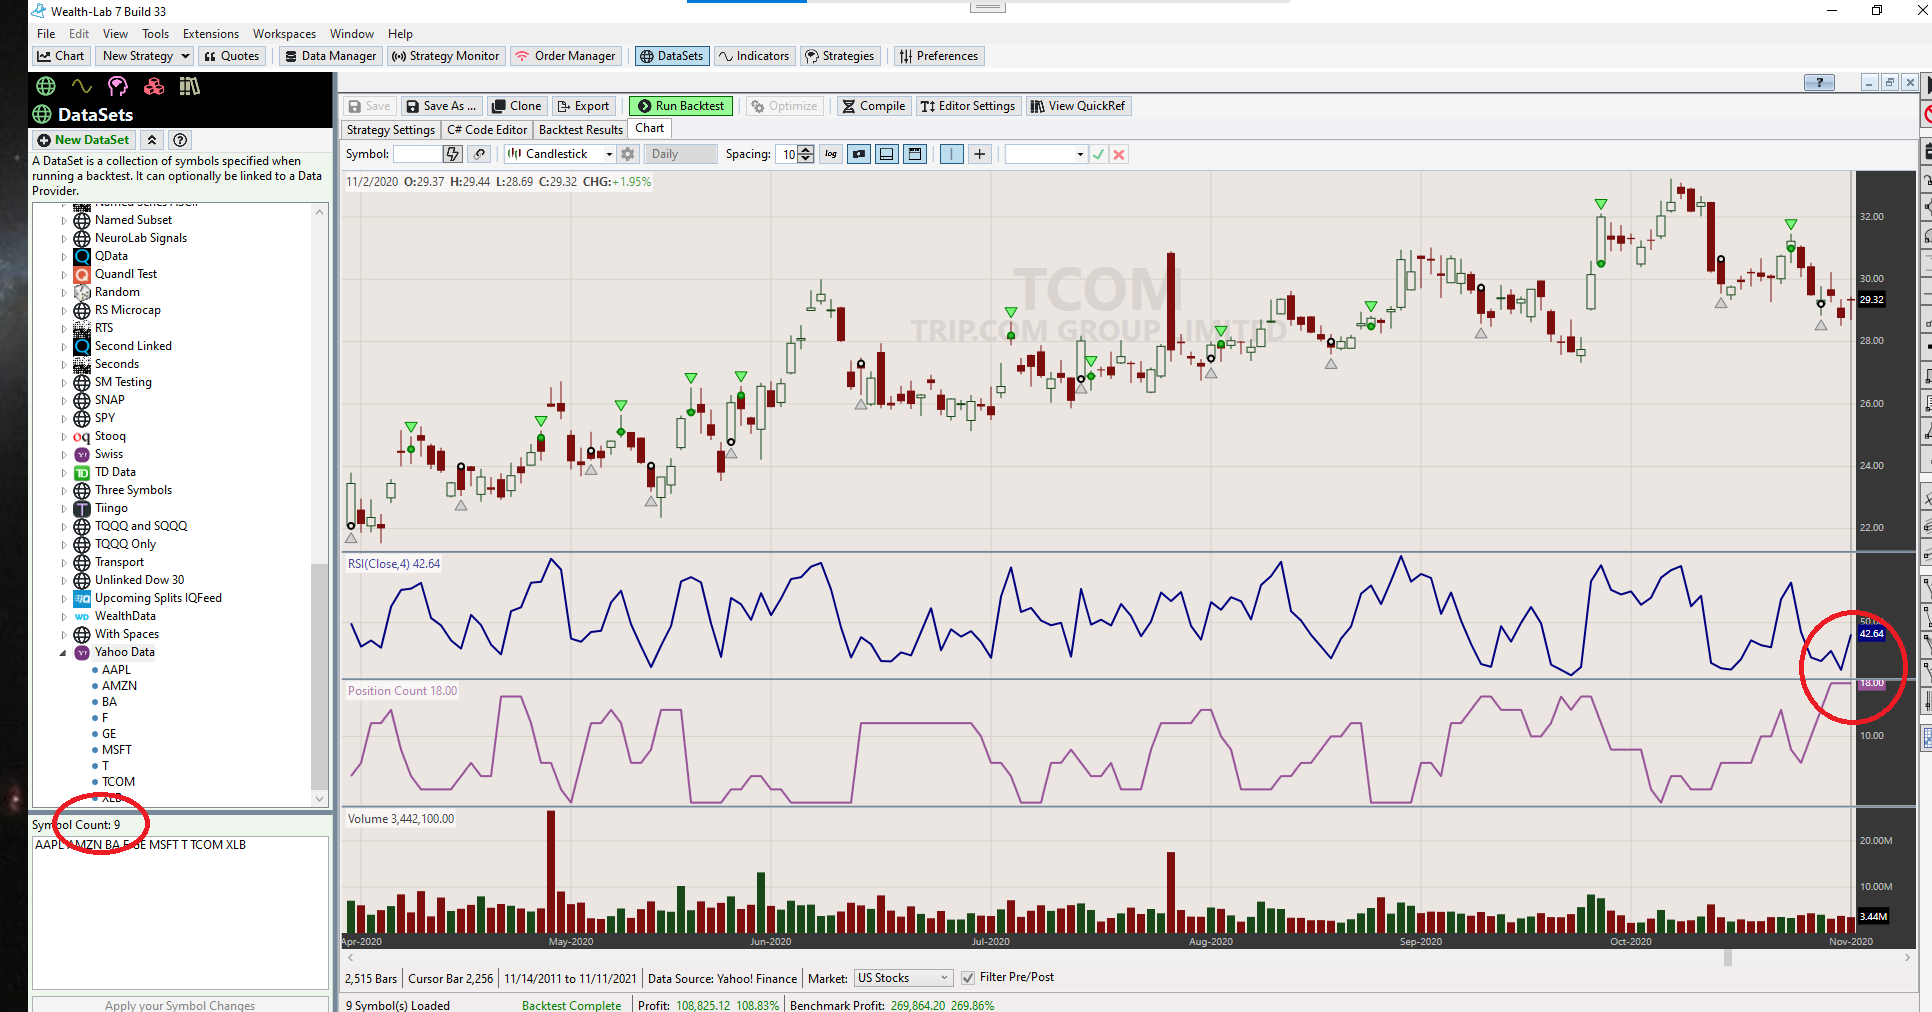Click the collapse-all double chevron icon
Image resolution: width=1932 pixels, height=1012 pixels.
(x=151, y=141)
